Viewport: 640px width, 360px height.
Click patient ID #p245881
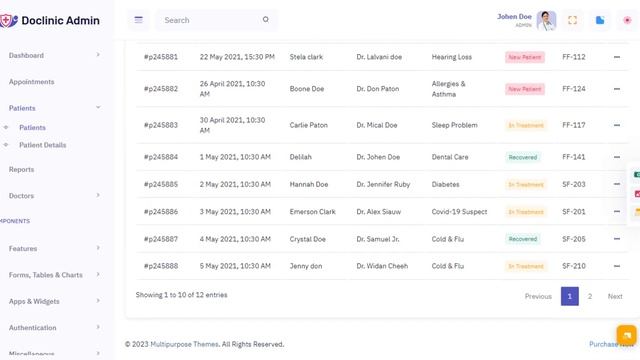(x=161, y=57)
